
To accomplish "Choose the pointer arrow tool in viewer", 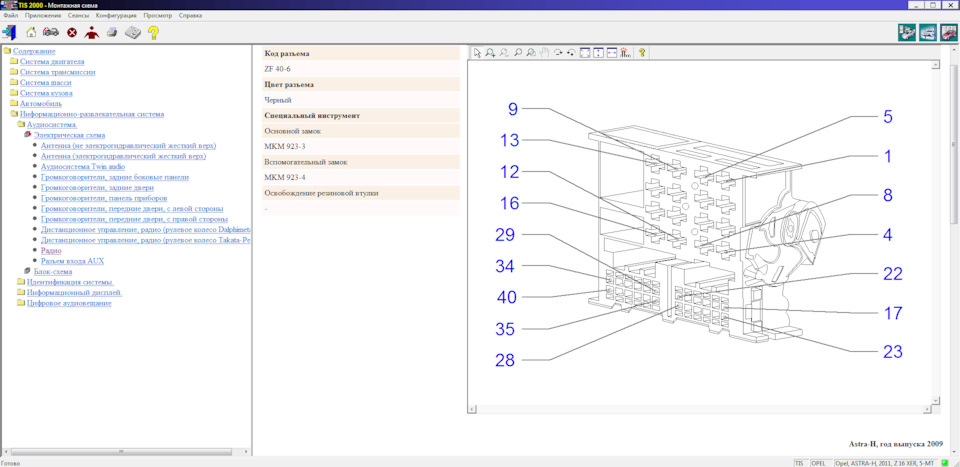I will (x=478, y=53).
